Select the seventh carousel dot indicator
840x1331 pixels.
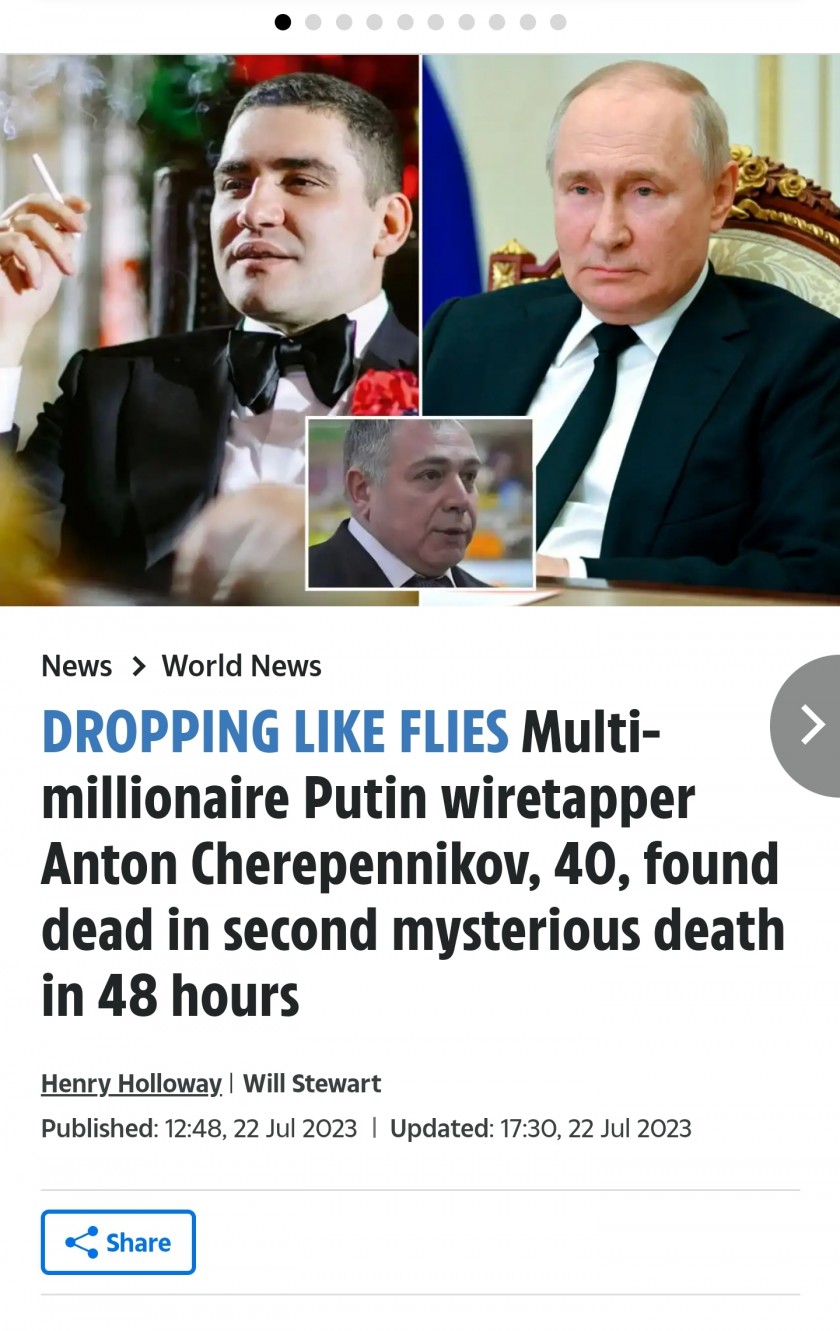[x=466, y=22]
